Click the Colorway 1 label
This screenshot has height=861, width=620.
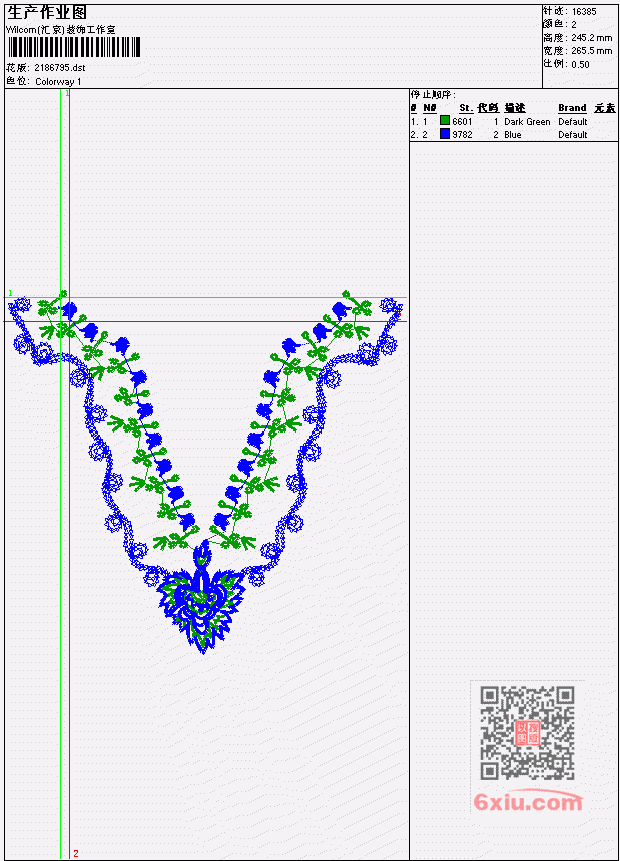(58, 81)
